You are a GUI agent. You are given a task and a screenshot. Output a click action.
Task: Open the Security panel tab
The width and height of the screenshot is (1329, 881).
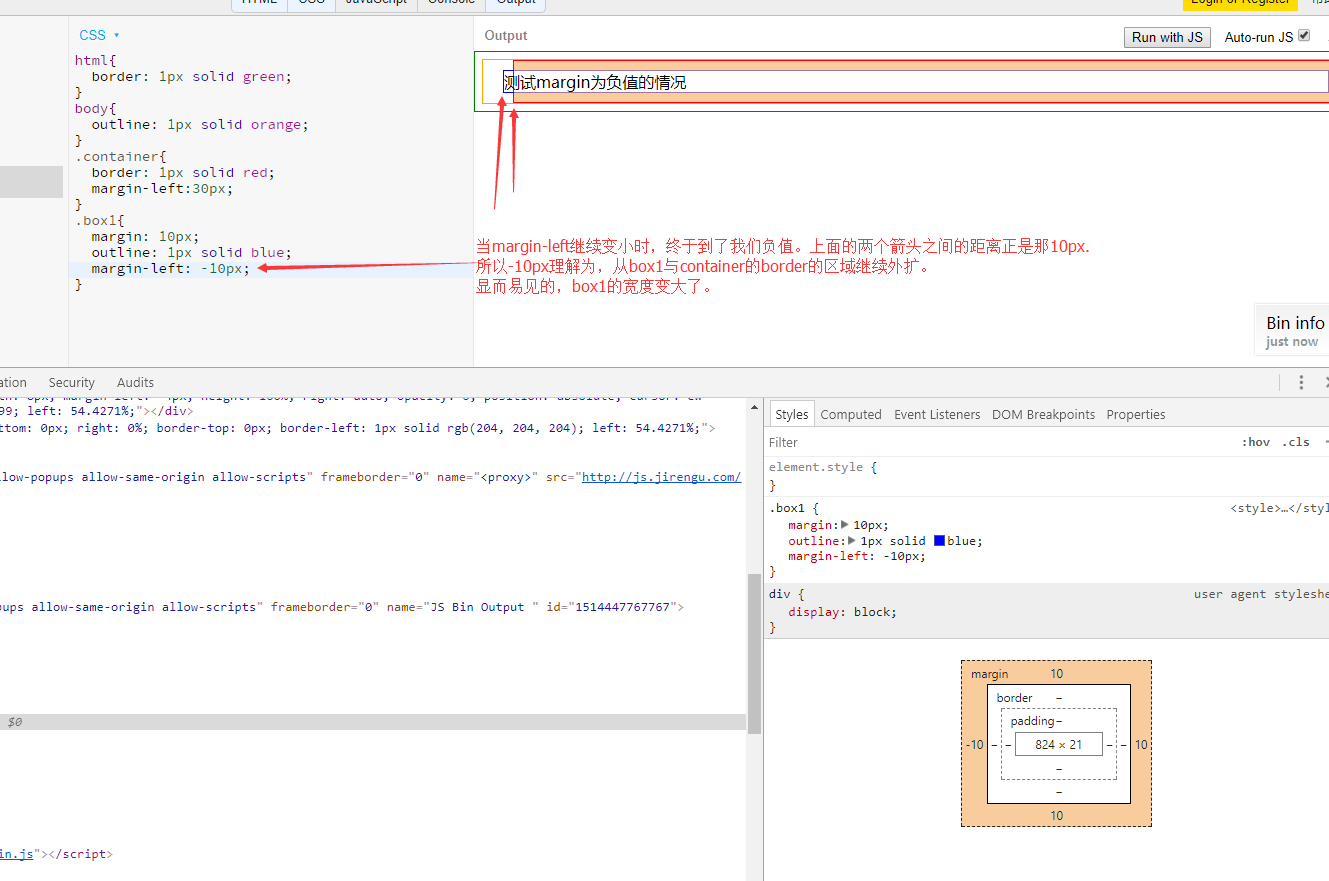click(71, 382)
